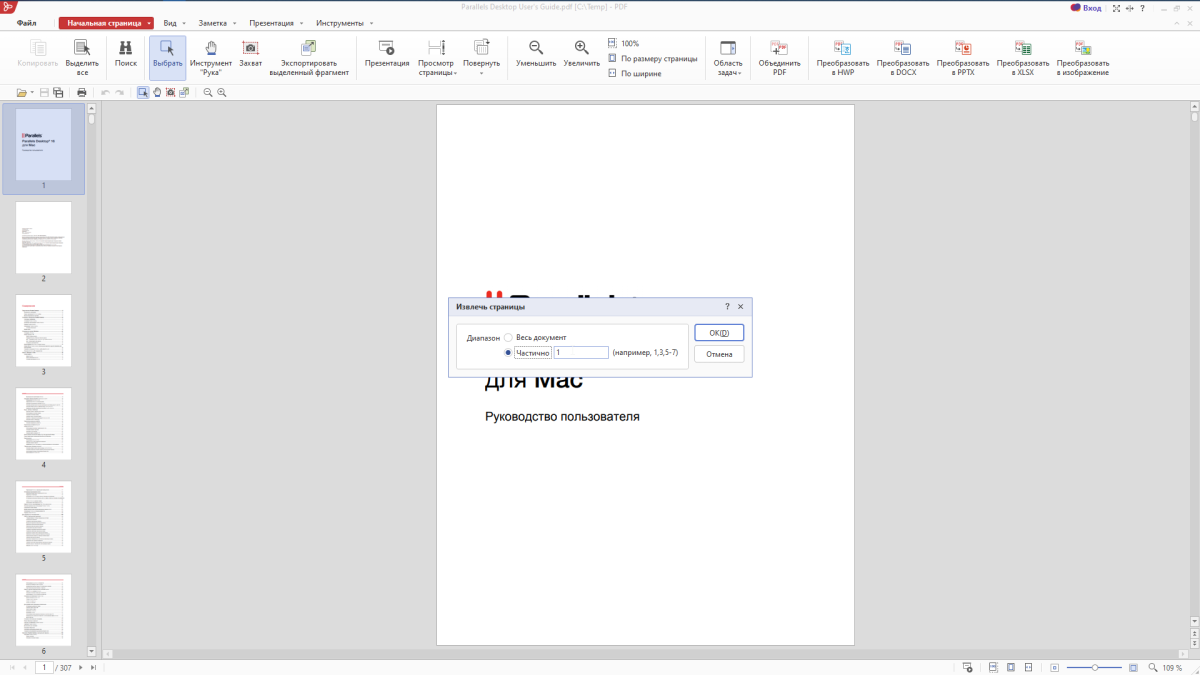Click zoom slider minimum end icon
This screenshot has width=1200, height=675.
tap(1053, 667)
